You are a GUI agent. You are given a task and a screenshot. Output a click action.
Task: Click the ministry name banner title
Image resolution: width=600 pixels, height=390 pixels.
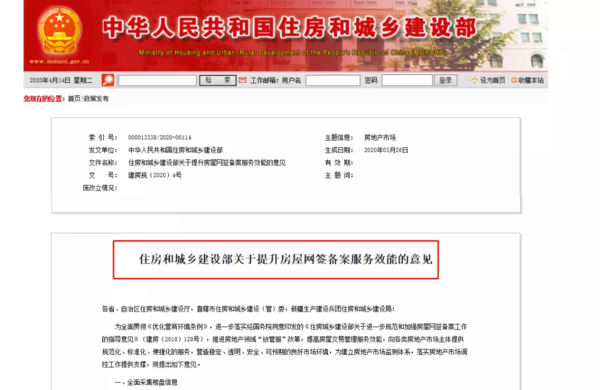[290, 28]
